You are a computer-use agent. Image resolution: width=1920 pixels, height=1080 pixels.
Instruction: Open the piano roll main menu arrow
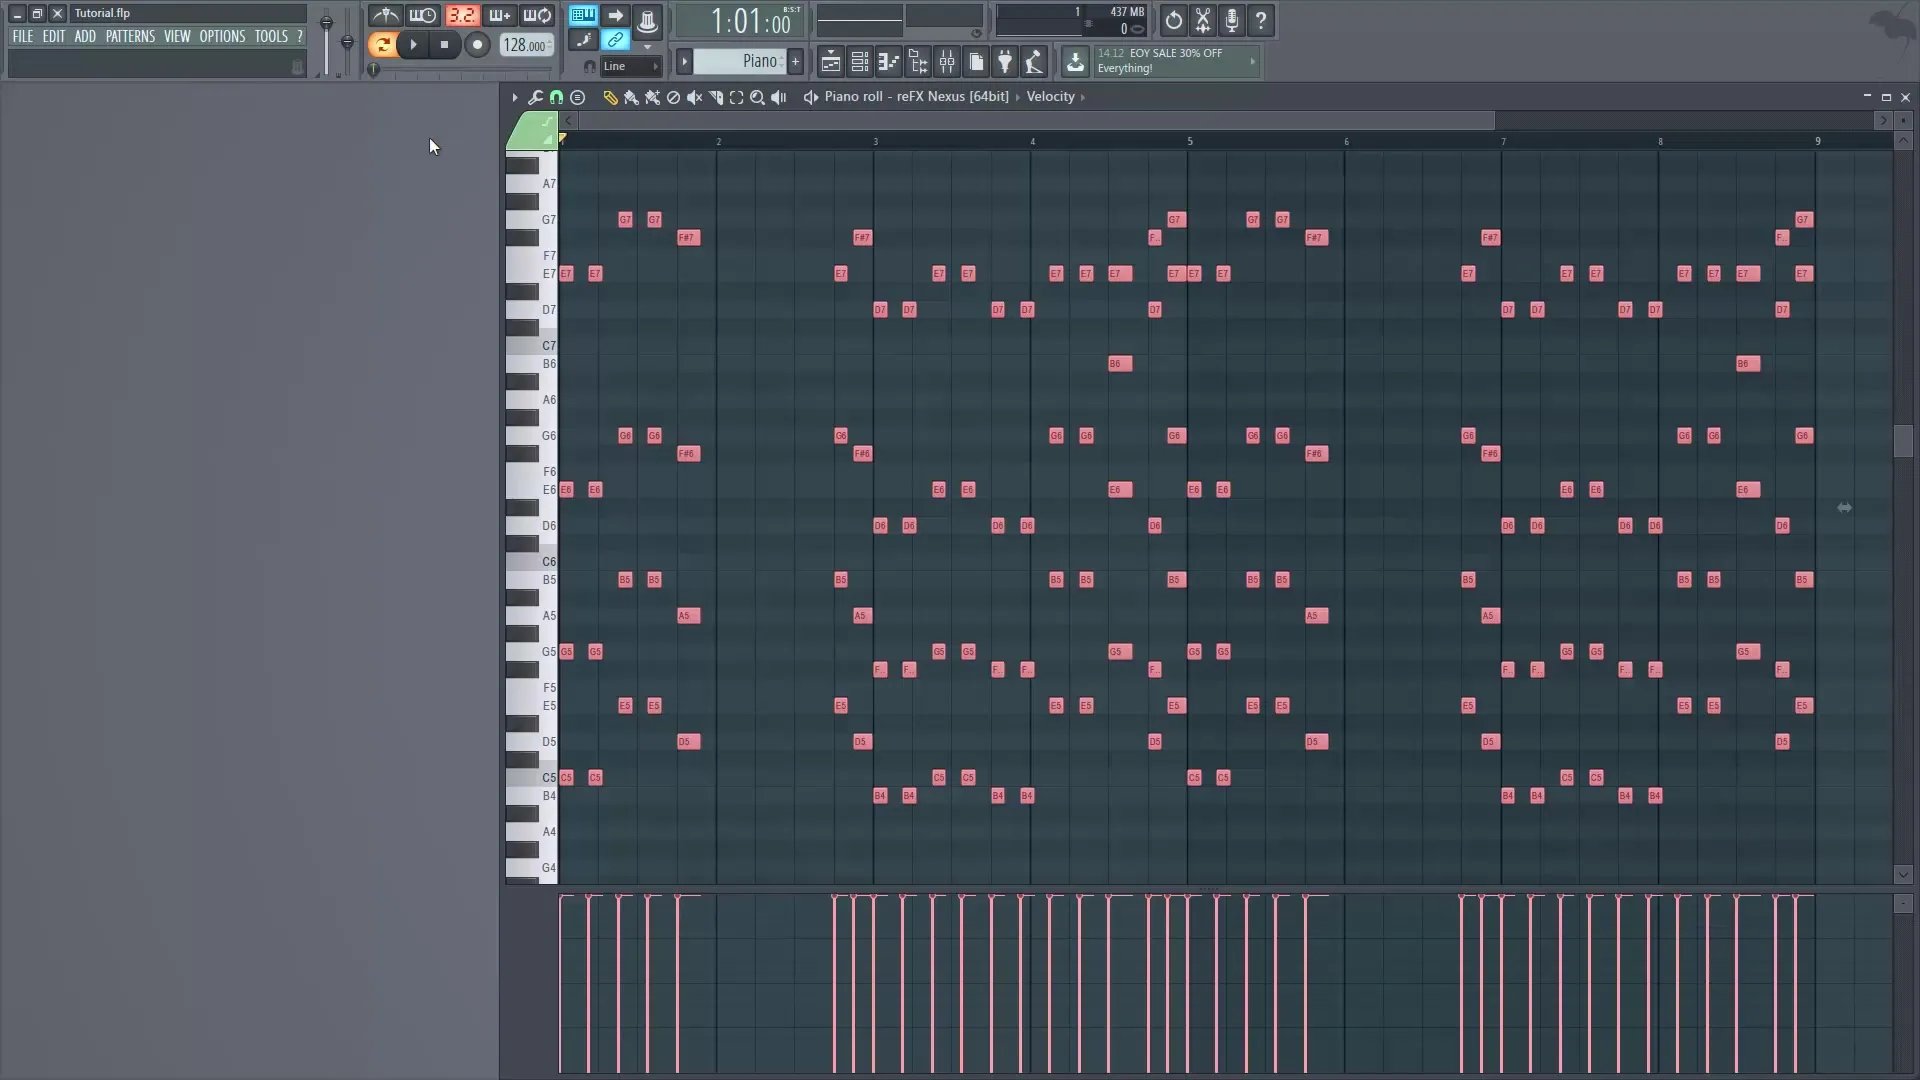(514, 97)
